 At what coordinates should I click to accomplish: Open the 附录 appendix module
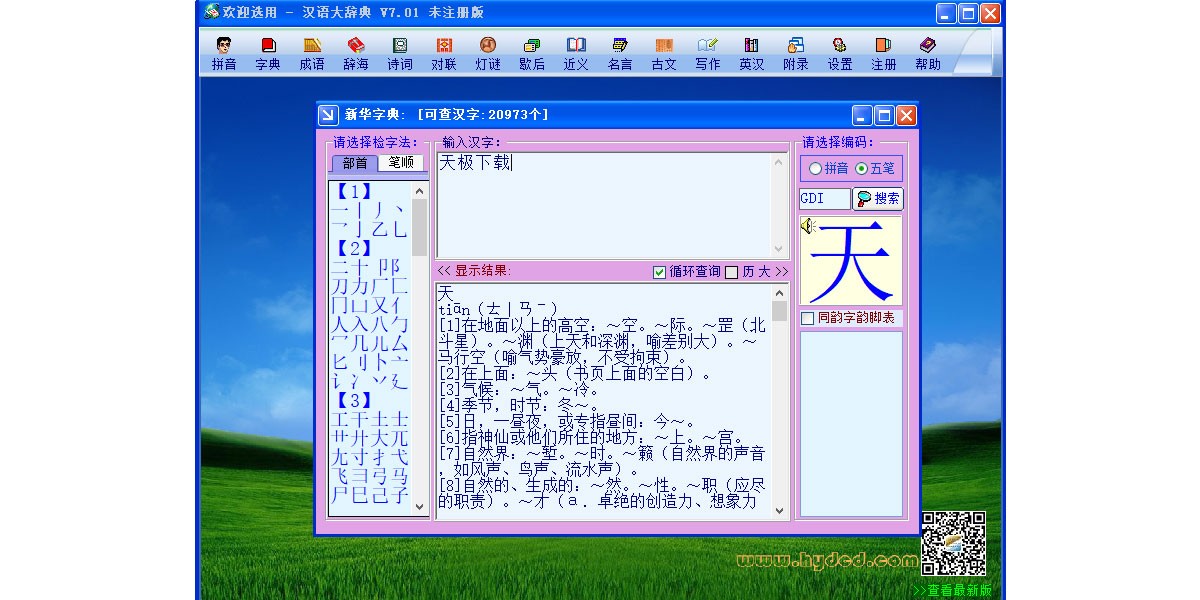(x=796, y=54)
